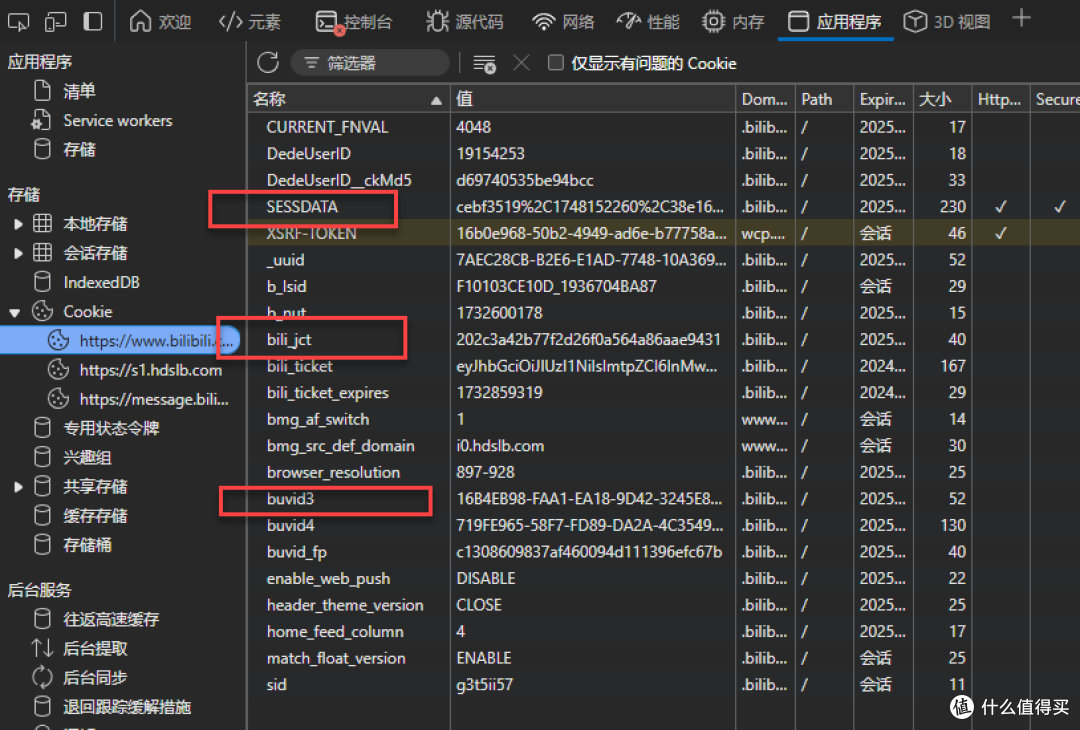Screen dimensions: 1080x730
Task: Select the header_theme_version cookie name
Action: point(345,605)
